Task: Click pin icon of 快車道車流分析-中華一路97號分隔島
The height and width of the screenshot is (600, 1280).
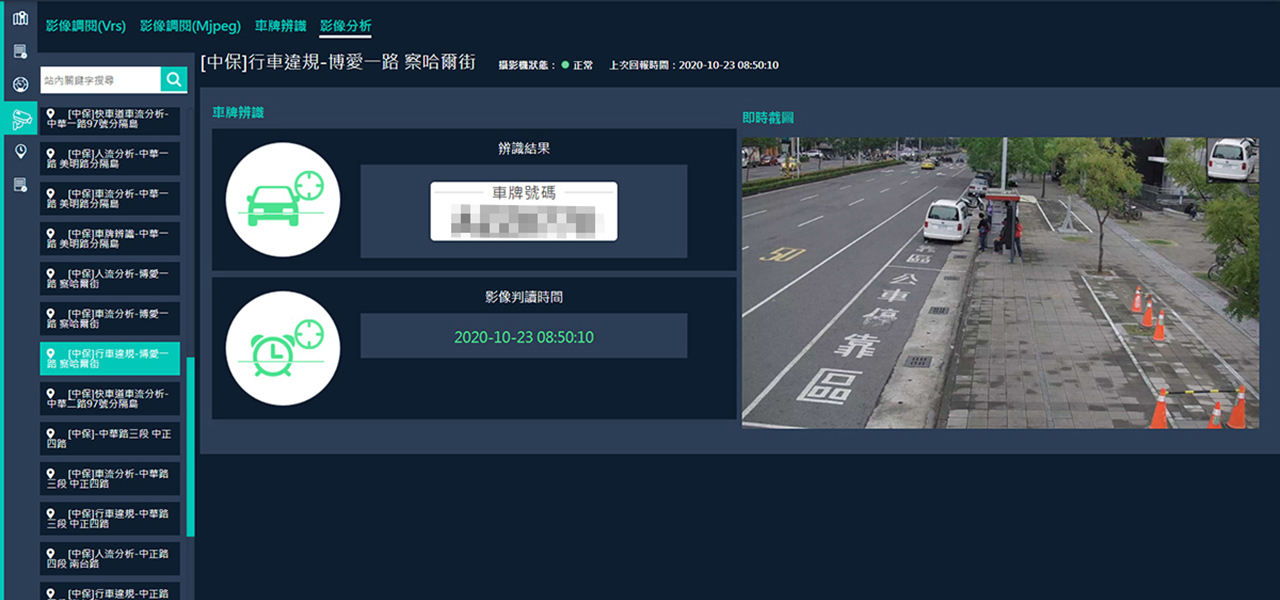Action: pyautogui.click(x=52, y=116)
